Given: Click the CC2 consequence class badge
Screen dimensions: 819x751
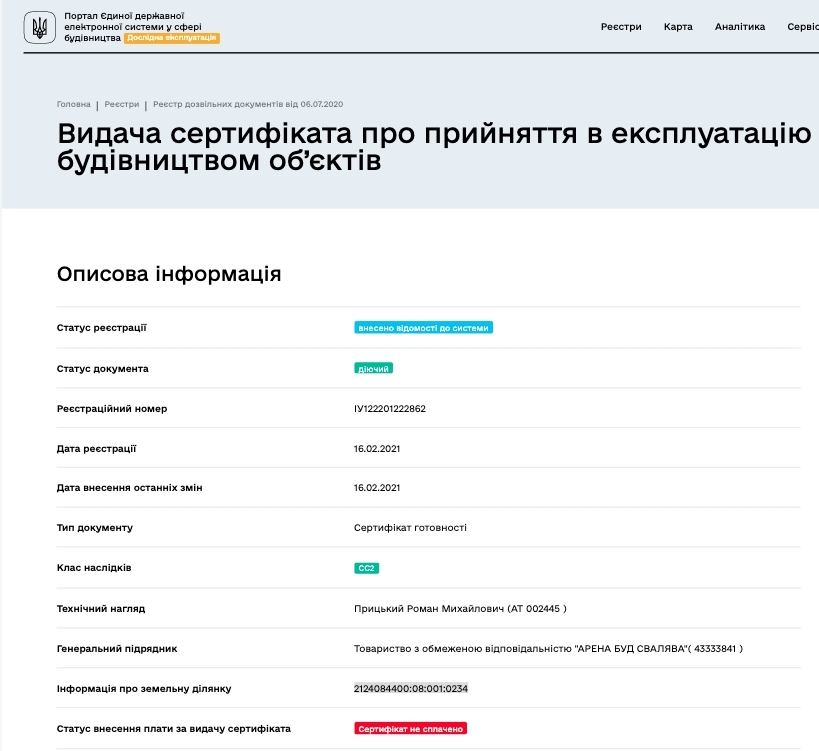Looking at the screenshot, I should (x=366, y=568).
